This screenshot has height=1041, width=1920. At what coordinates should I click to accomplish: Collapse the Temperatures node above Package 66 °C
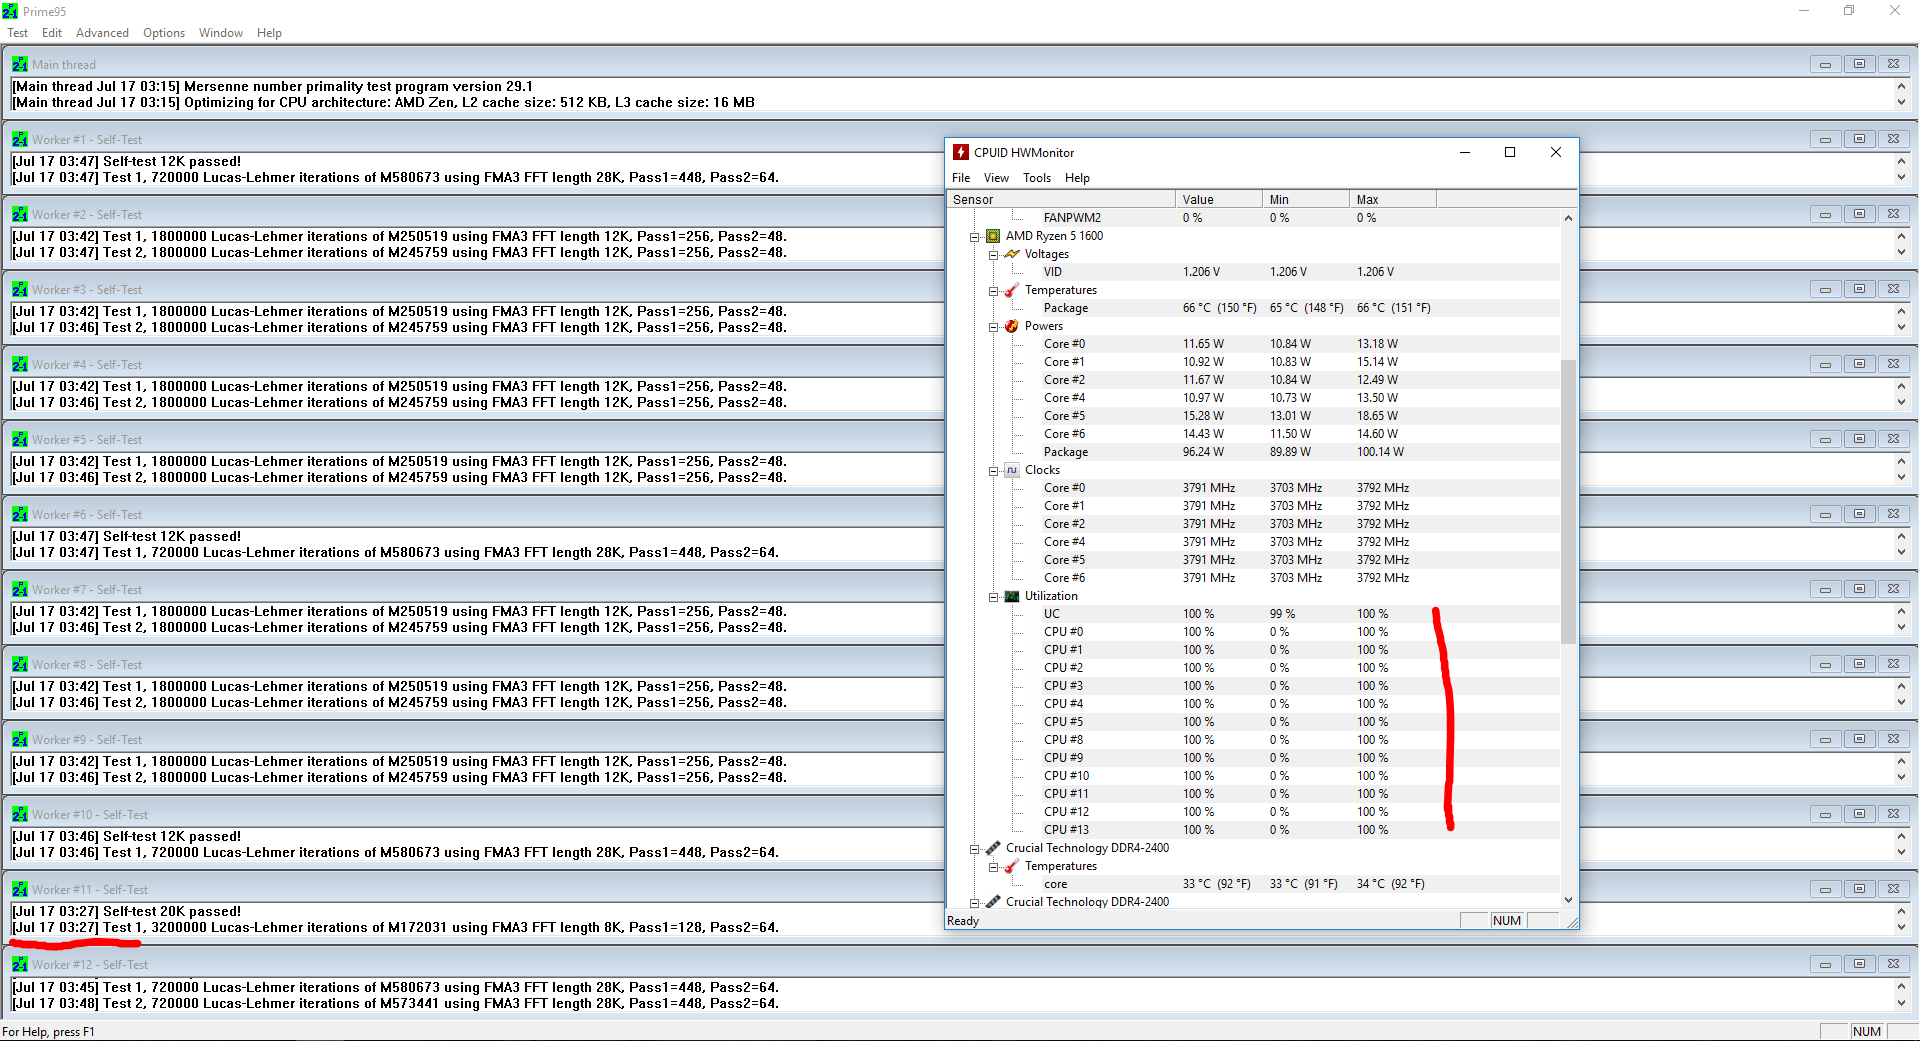(993, 291)
